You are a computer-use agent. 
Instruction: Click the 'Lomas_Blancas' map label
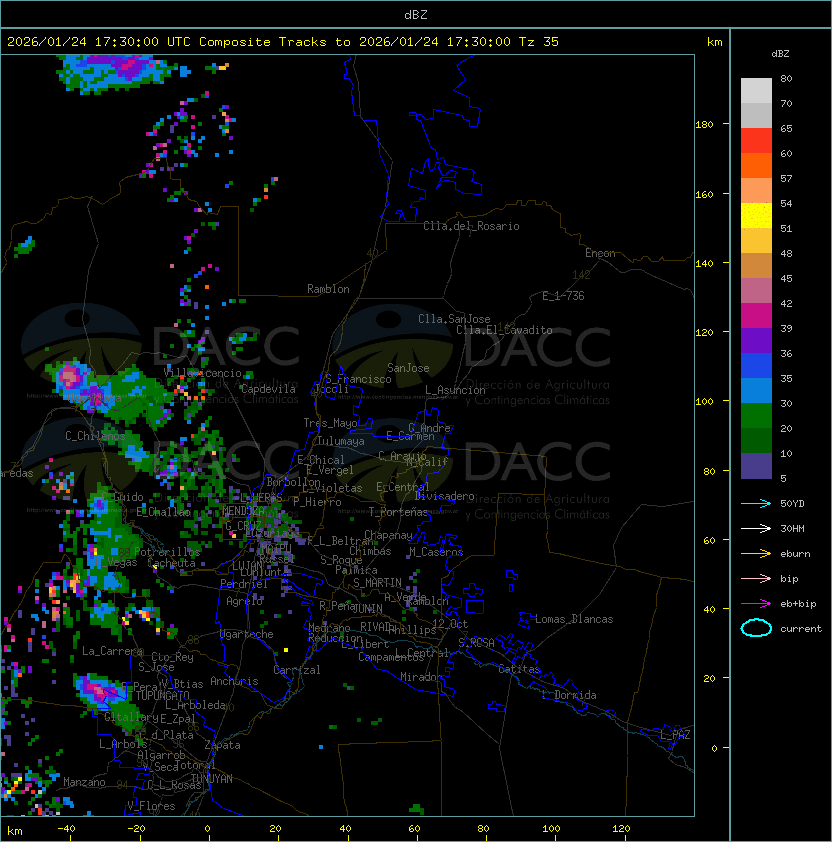574,619
